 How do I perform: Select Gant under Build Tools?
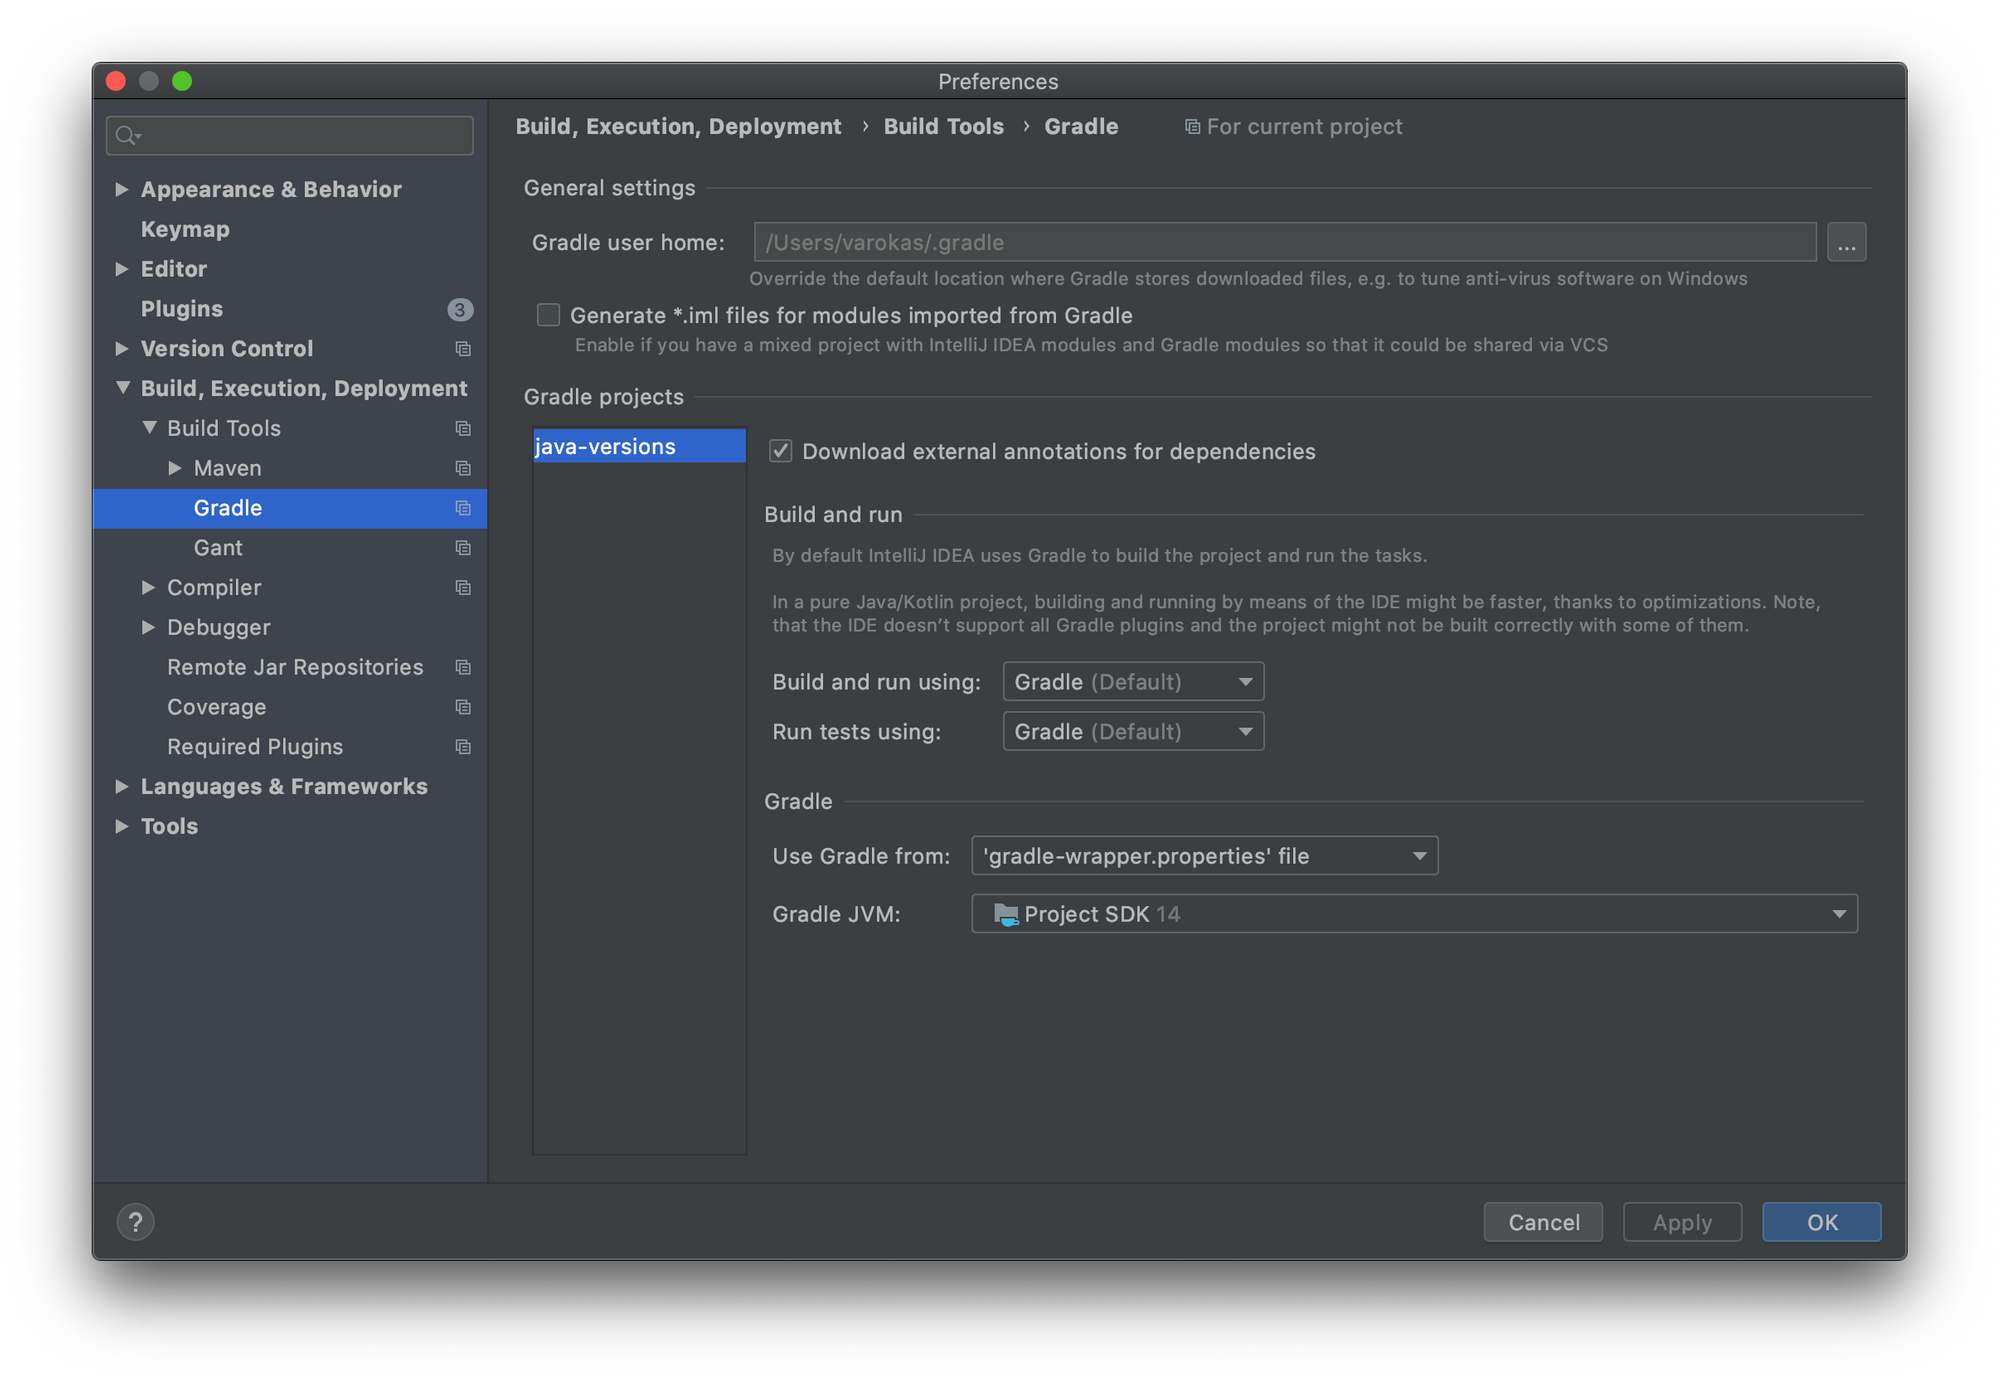pyautogui.click(x=218, y=548)
